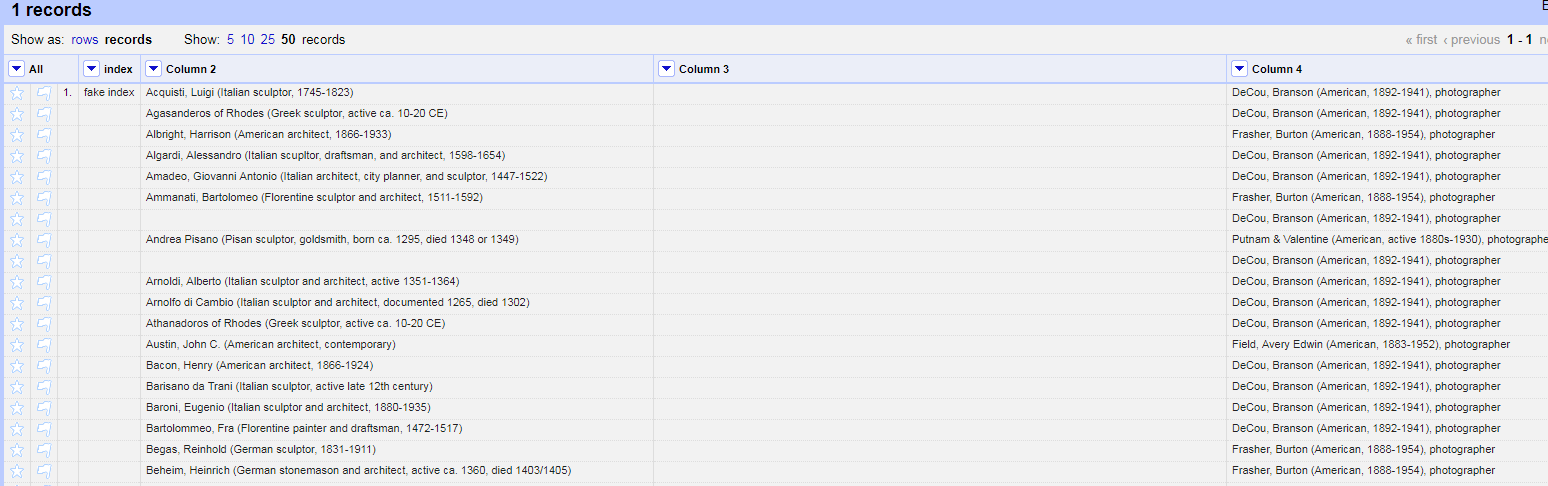Image resolution: width=1548 pixels, height=486 pixels.
Task: Show 10 records per page
Action: click(x=247, y=40)
